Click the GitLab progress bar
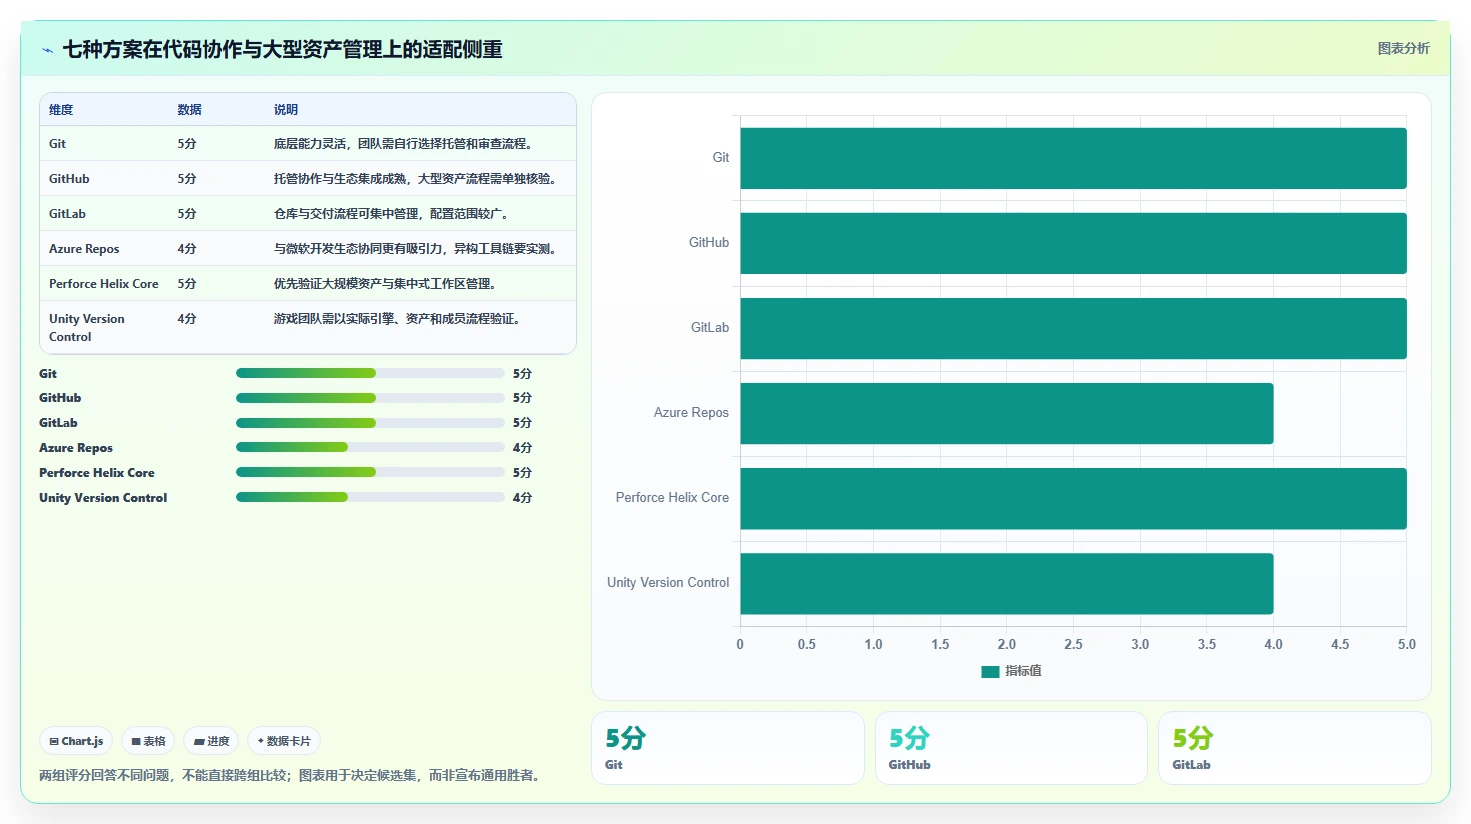The height and width of the screenshot is (824, 1471). click(x=370, y=423)
